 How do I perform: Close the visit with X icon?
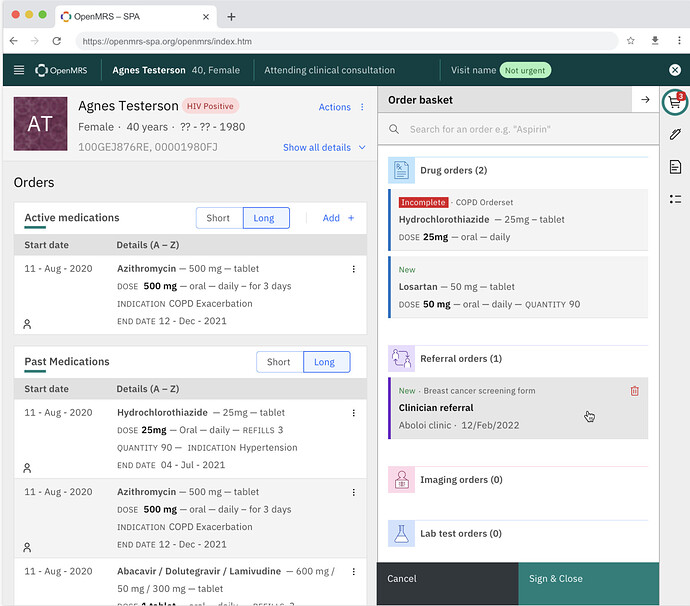(x=674, y=70)
